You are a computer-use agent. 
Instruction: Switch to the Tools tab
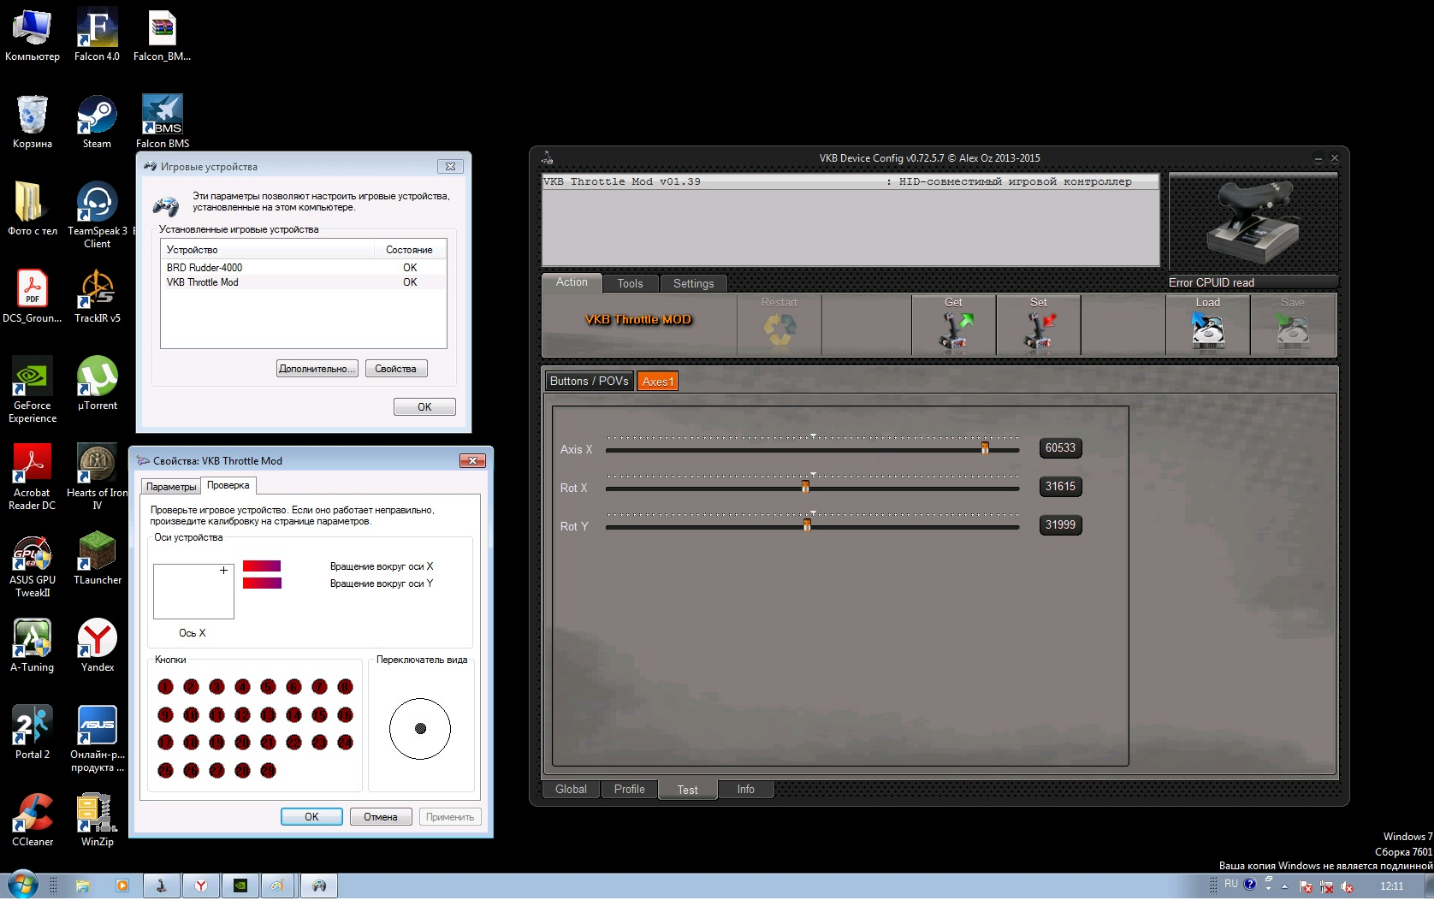tap(630, 284)
